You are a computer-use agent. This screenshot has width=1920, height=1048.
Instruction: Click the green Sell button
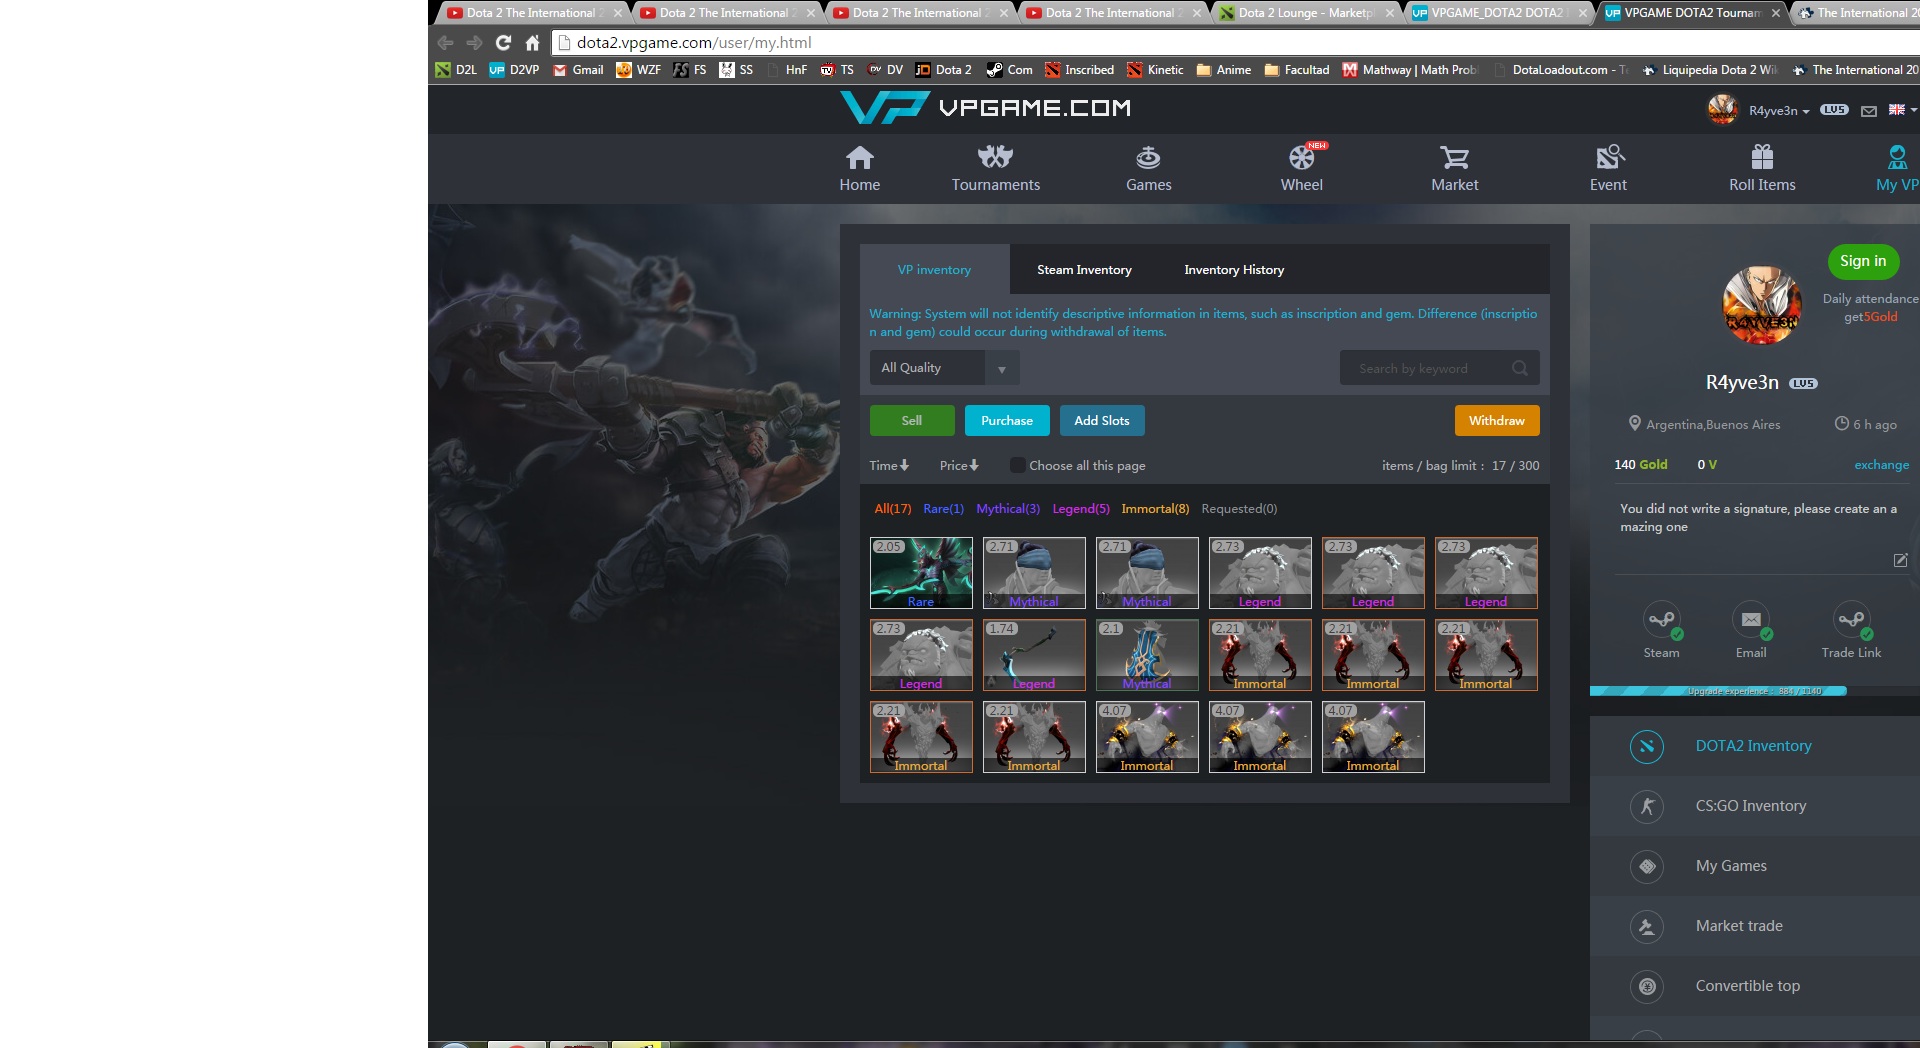[912, 421]
